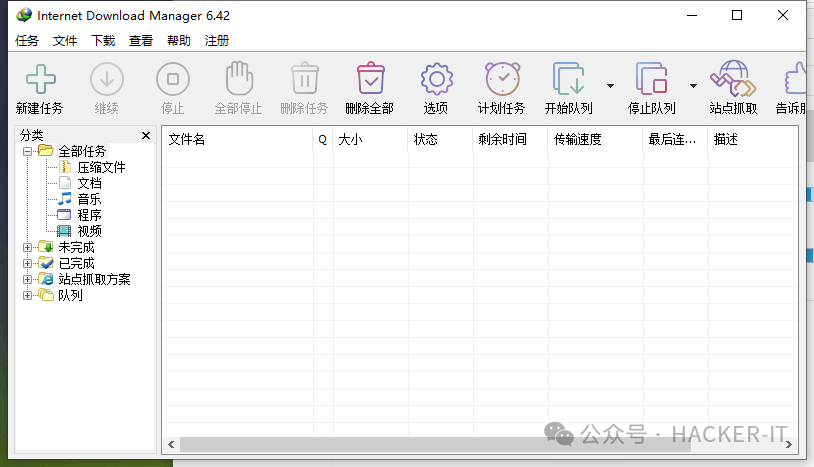
Task: Click the 新建任务 plus icon
Action: [x=40, y=79]
